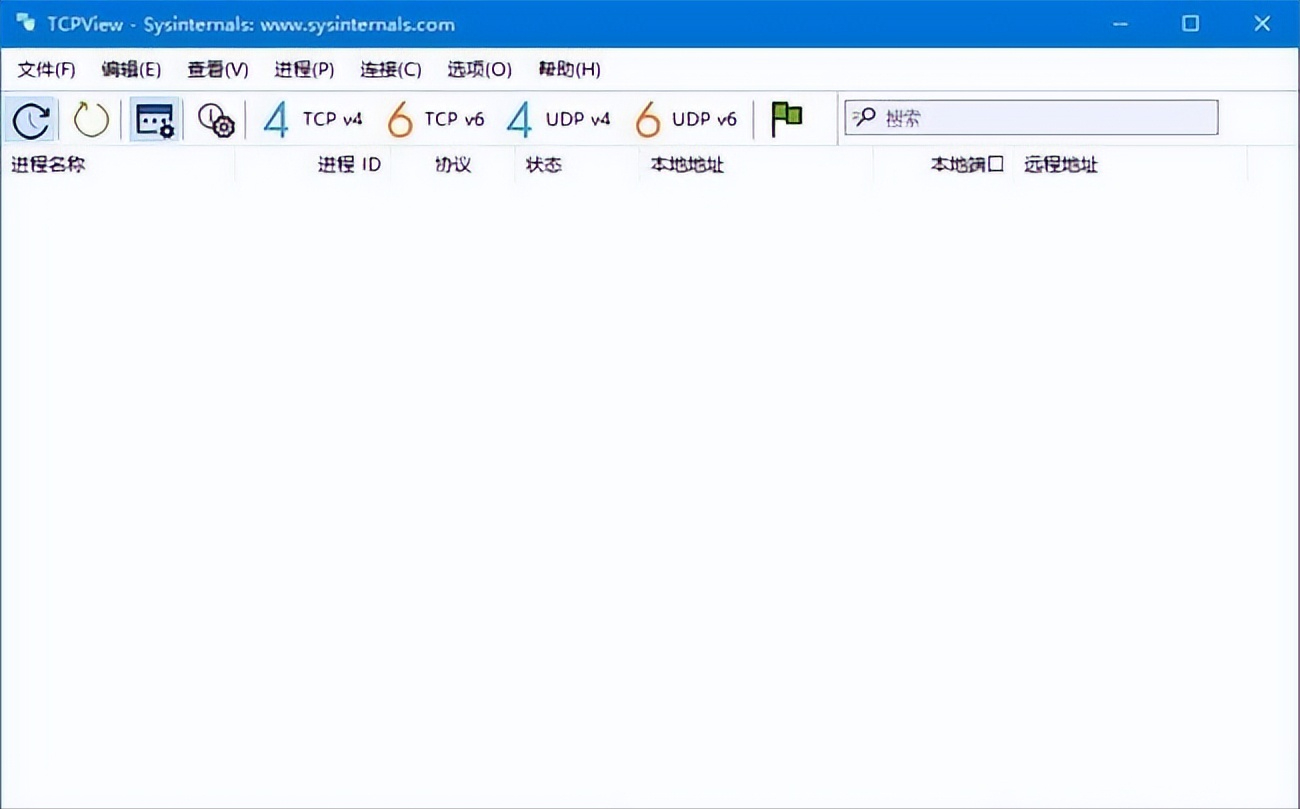Open the 连接(C) menu
The height and width of the screenshot is (809, 1300).
tap(389, 69)
